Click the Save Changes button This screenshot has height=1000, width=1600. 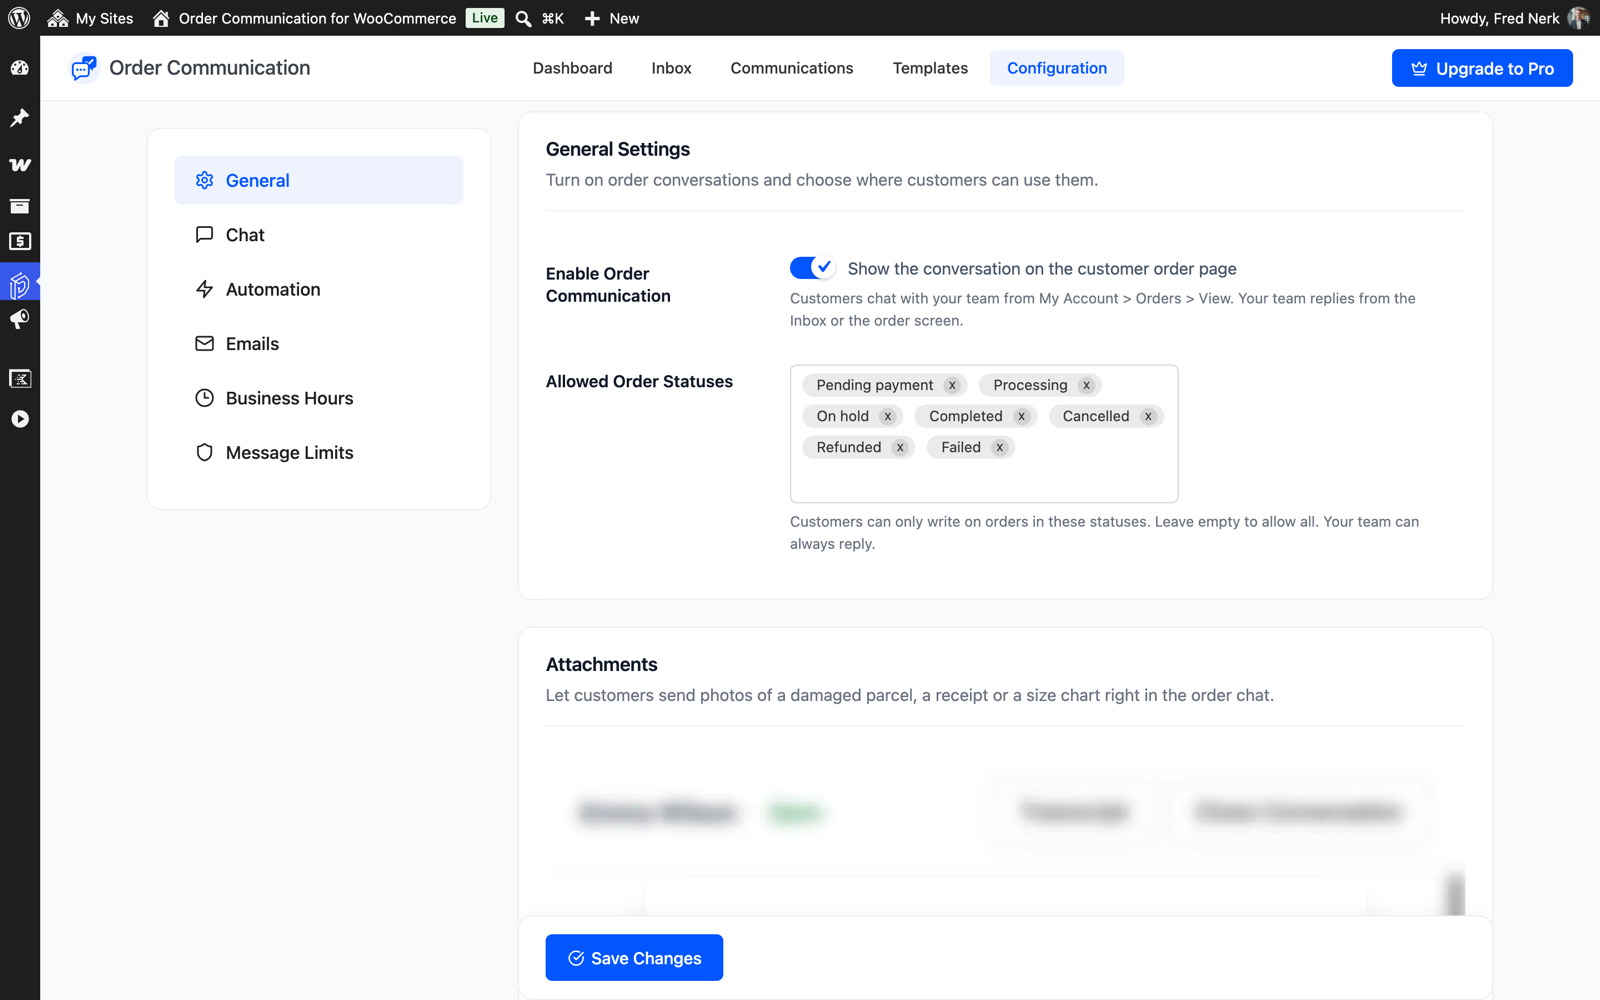coord(634,958)
